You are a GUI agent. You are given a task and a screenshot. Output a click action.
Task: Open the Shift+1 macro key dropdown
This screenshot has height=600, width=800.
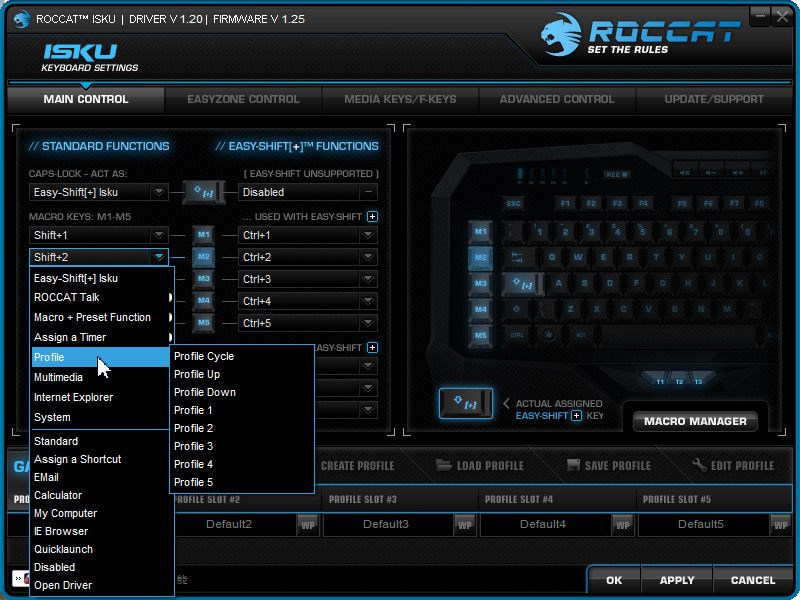(159, 235)
